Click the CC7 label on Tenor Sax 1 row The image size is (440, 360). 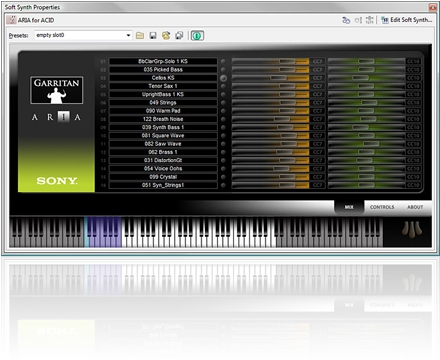point(317,86)
